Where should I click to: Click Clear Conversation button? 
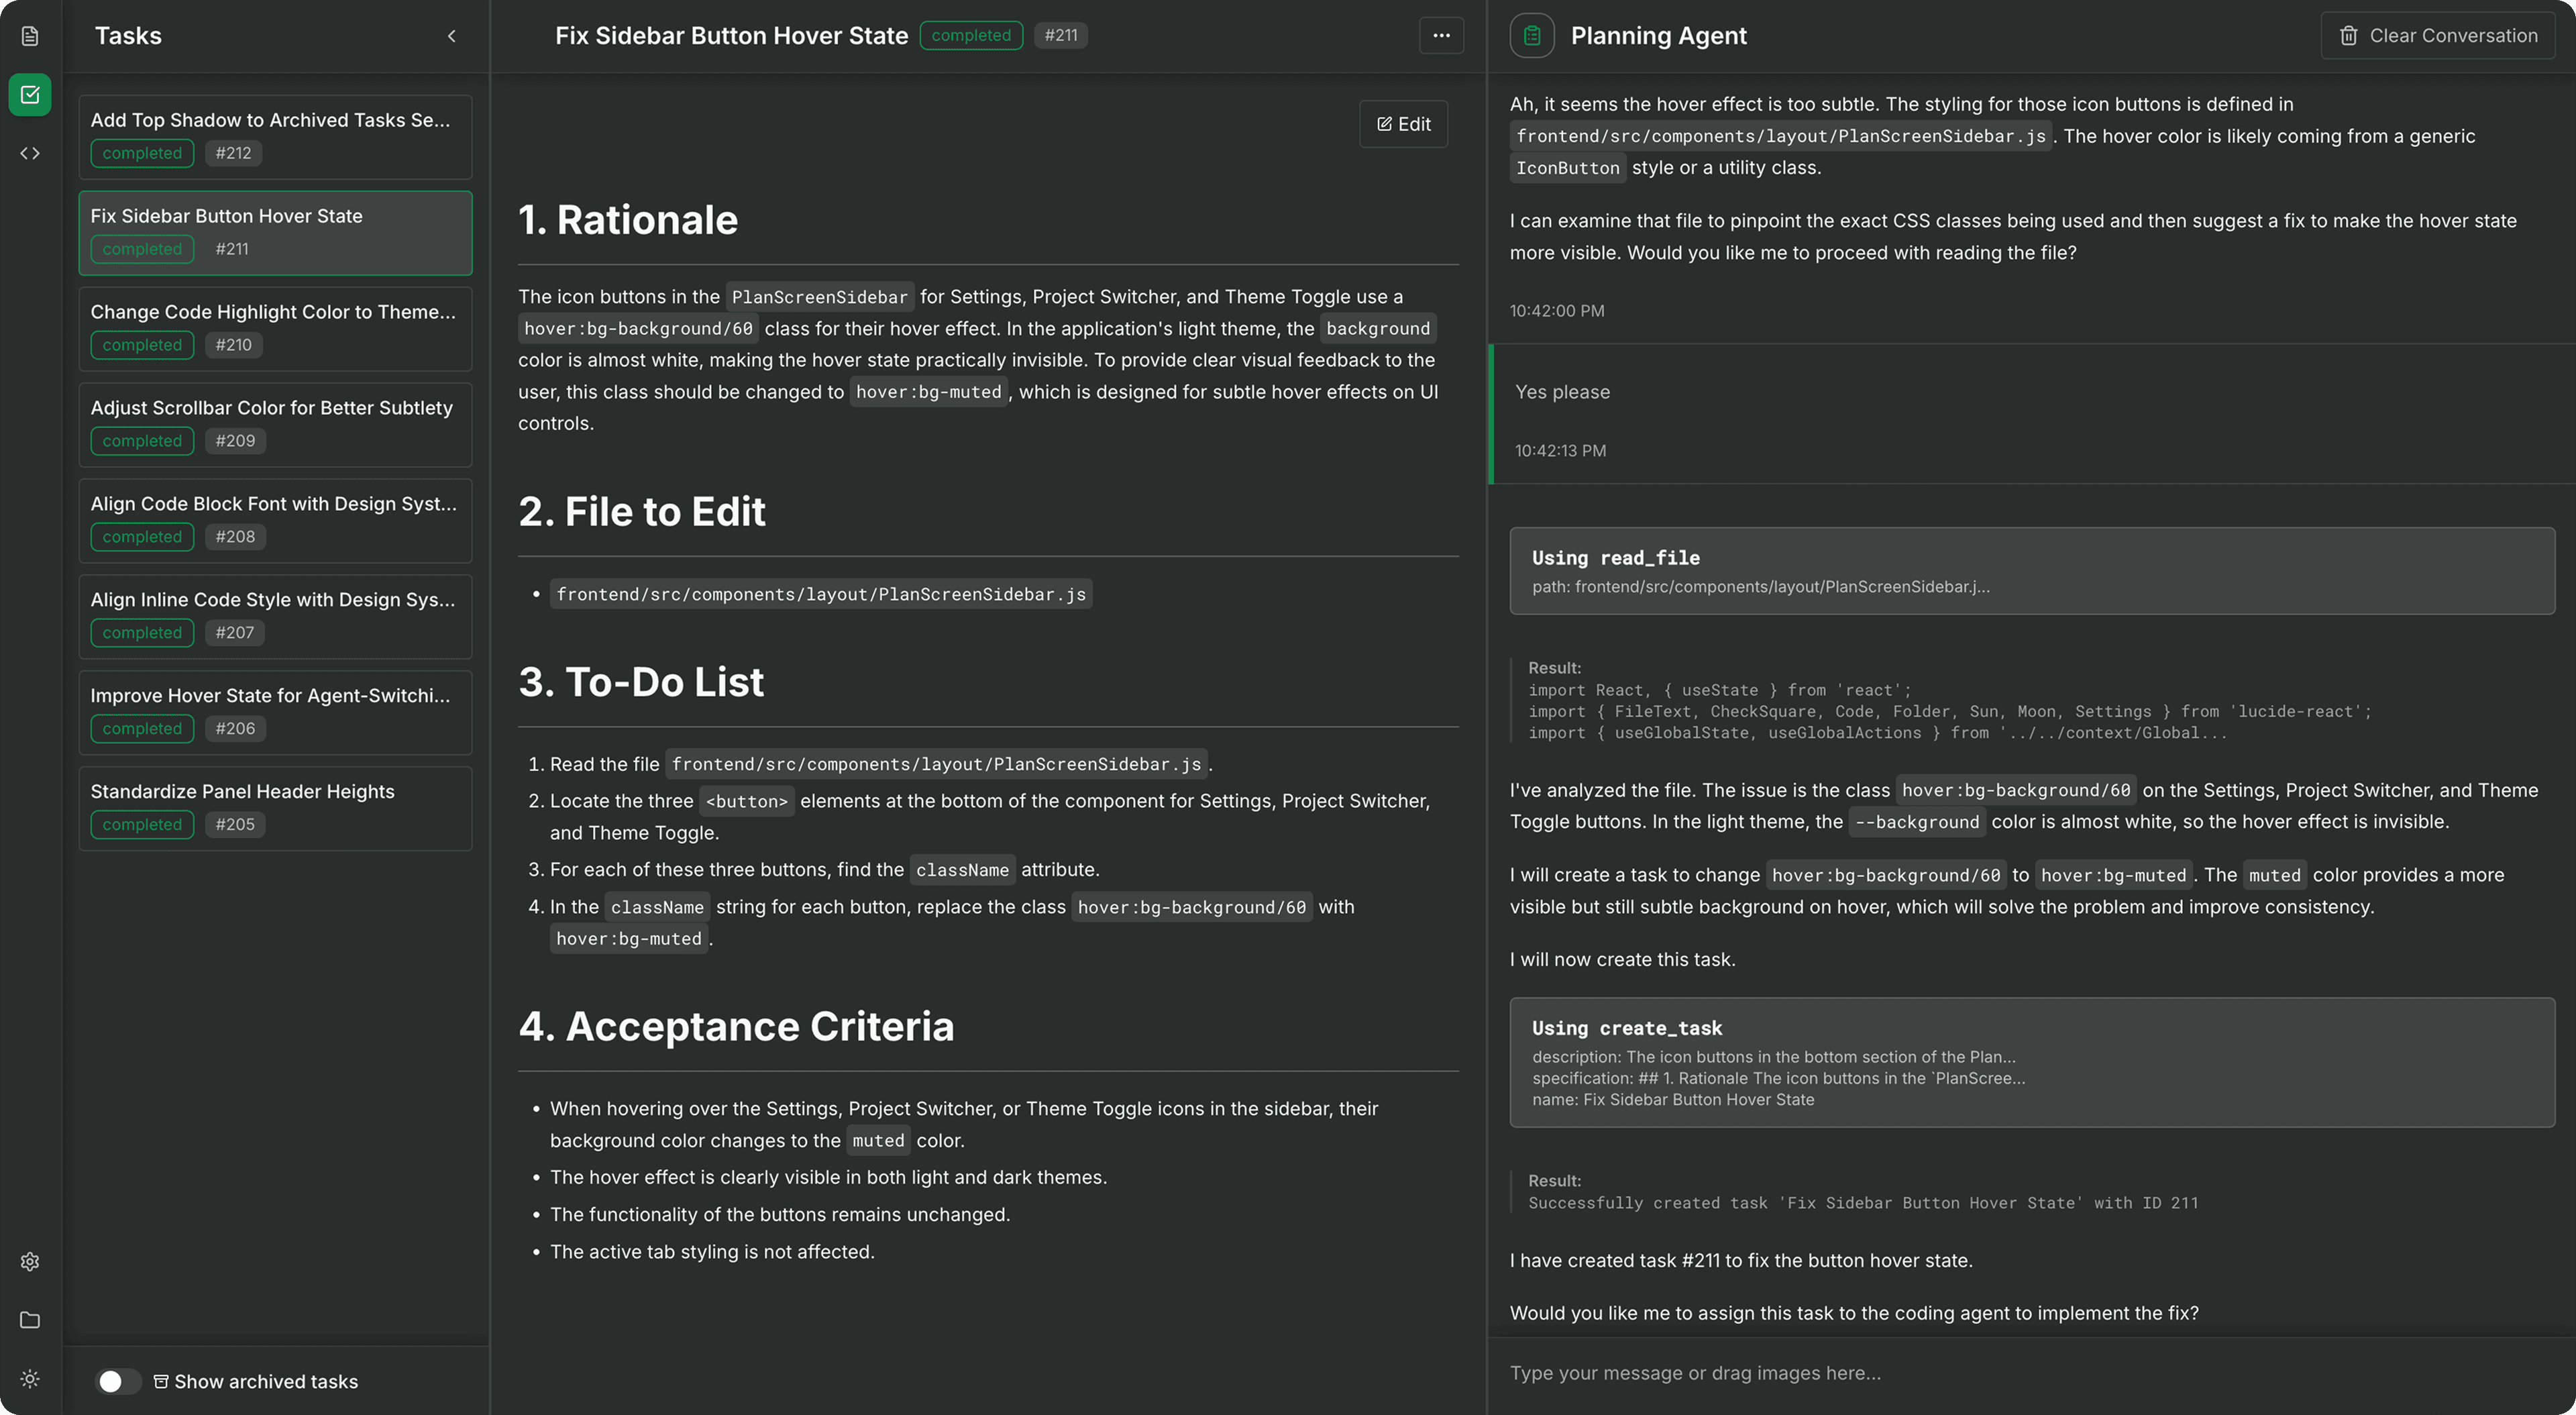tap(2438, 36)
